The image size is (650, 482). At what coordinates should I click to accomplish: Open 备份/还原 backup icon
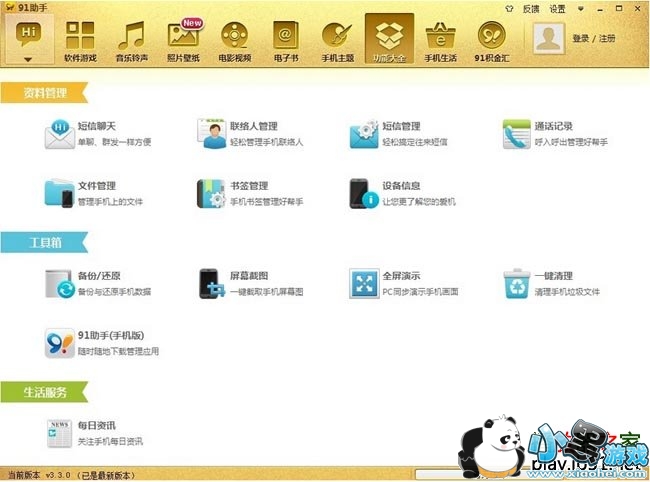60,284
